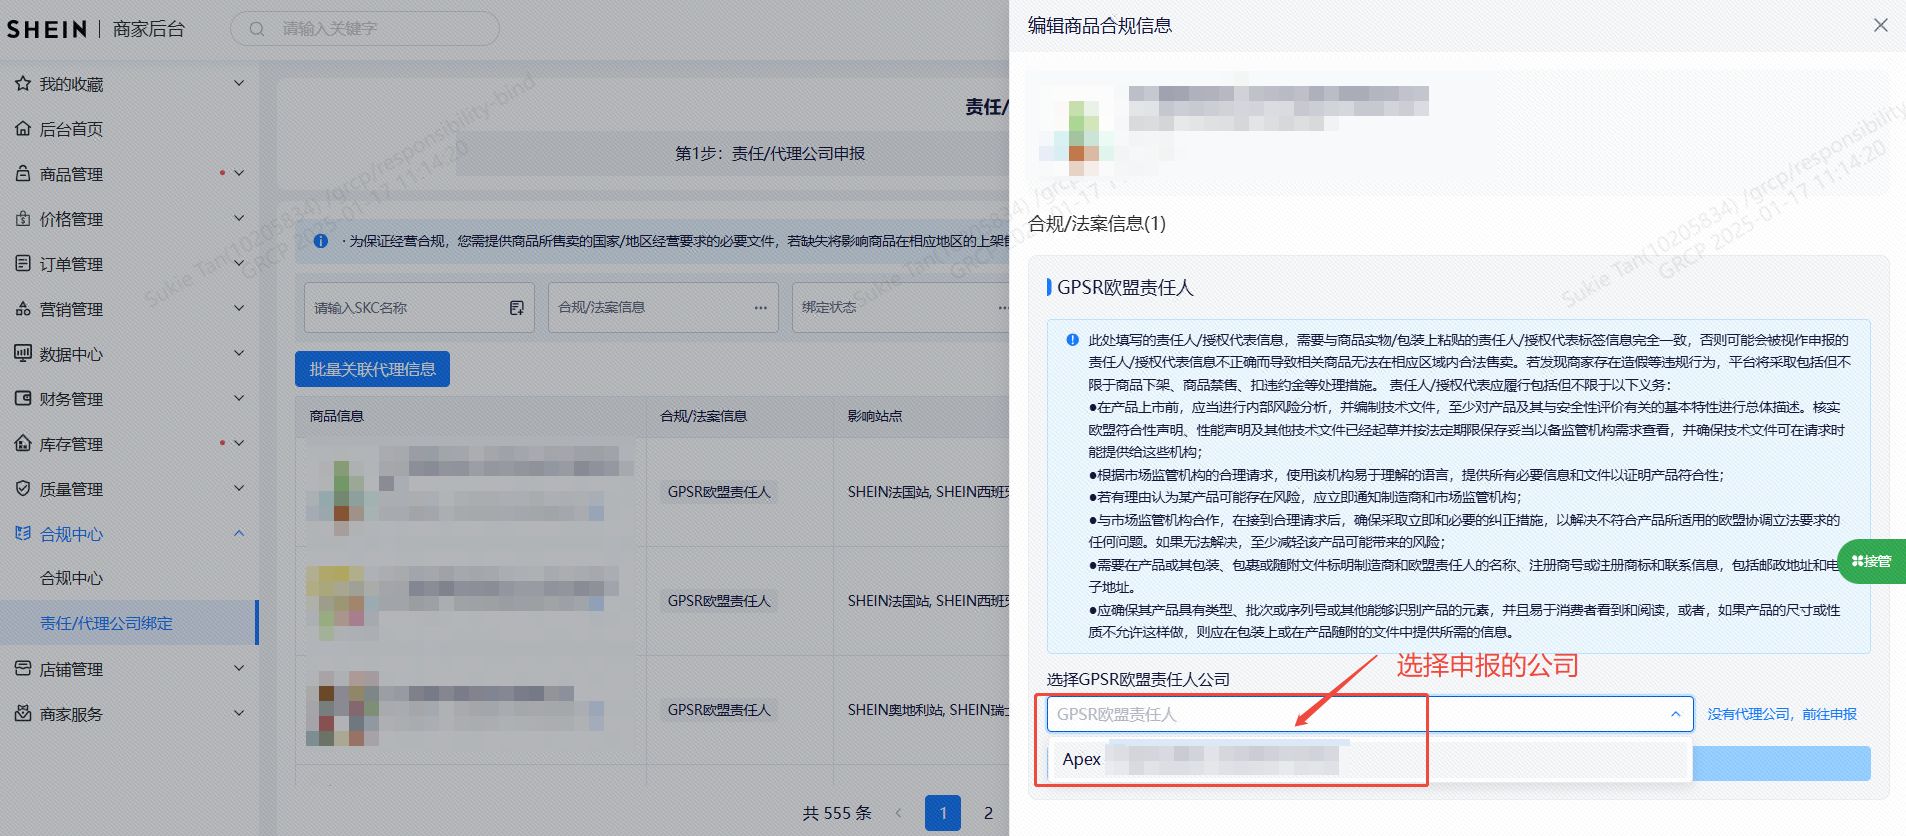
Task: Click the marketing icon beside 营销管理
Action: click(23, 309)
